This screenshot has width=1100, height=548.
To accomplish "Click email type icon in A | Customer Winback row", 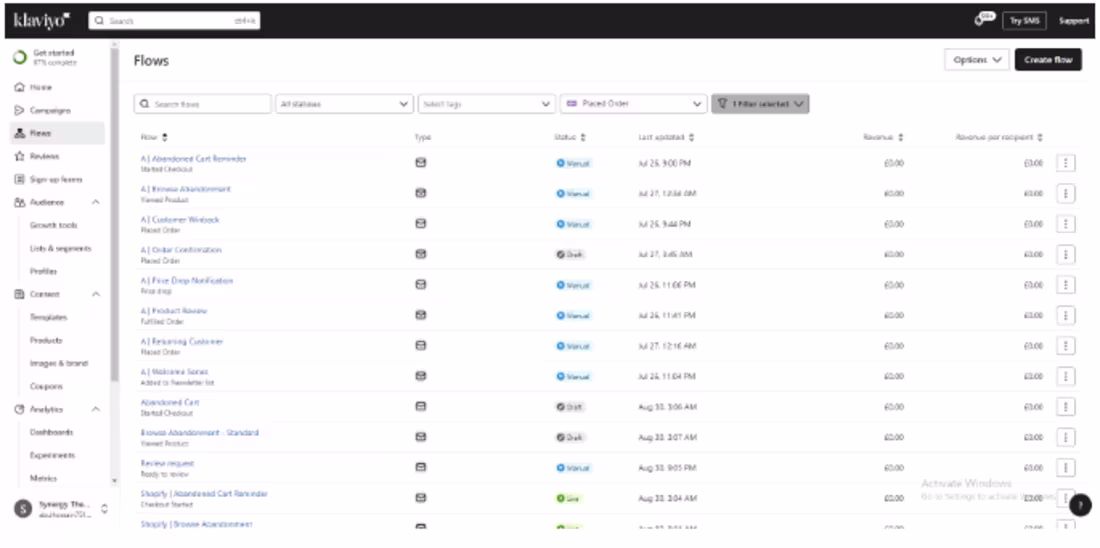I will pos(421,223).
